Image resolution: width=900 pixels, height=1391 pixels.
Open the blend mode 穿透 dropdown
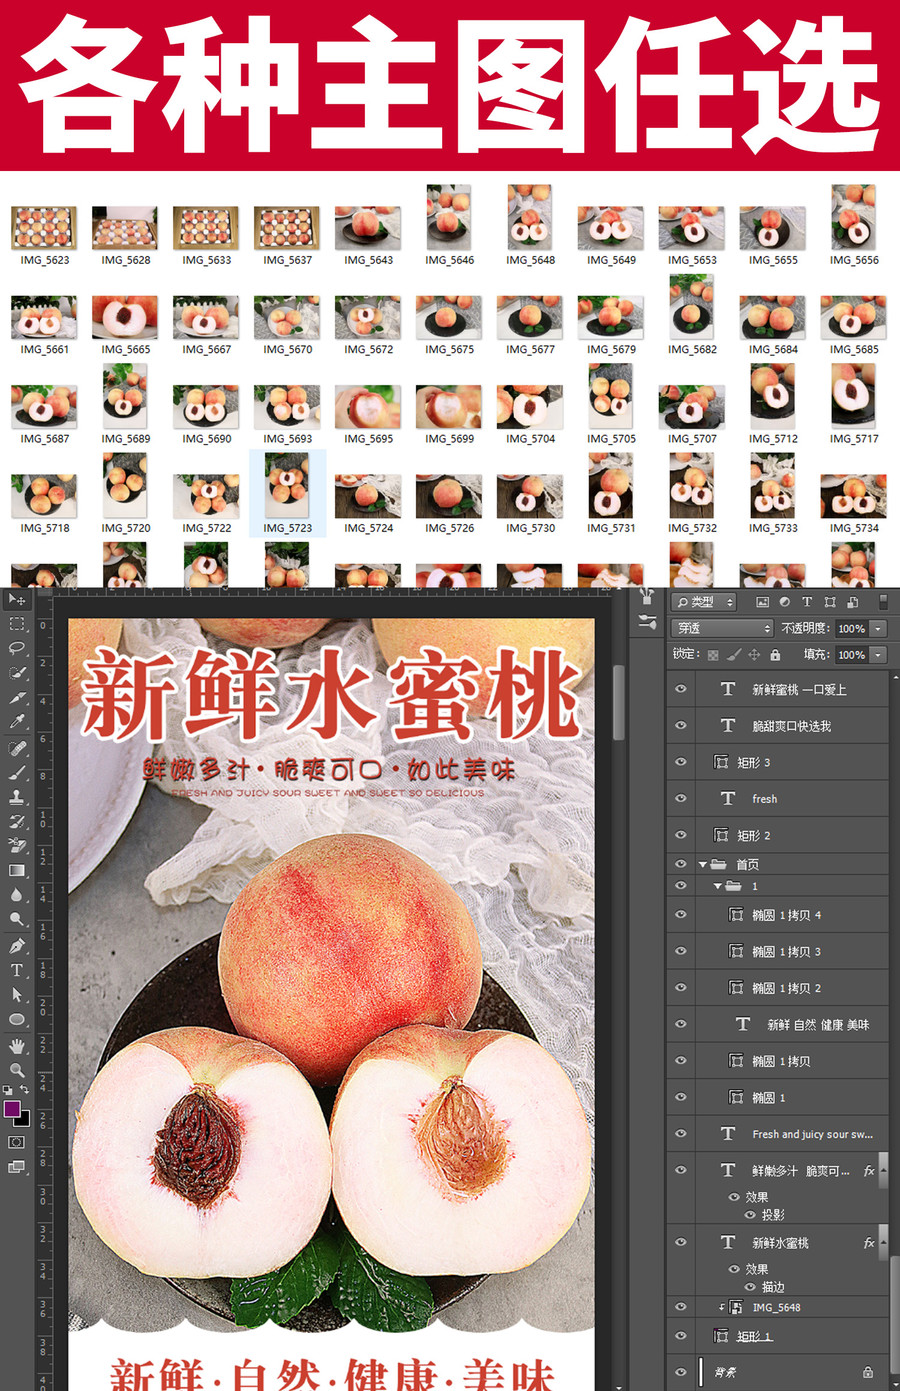tap(722, 628)
